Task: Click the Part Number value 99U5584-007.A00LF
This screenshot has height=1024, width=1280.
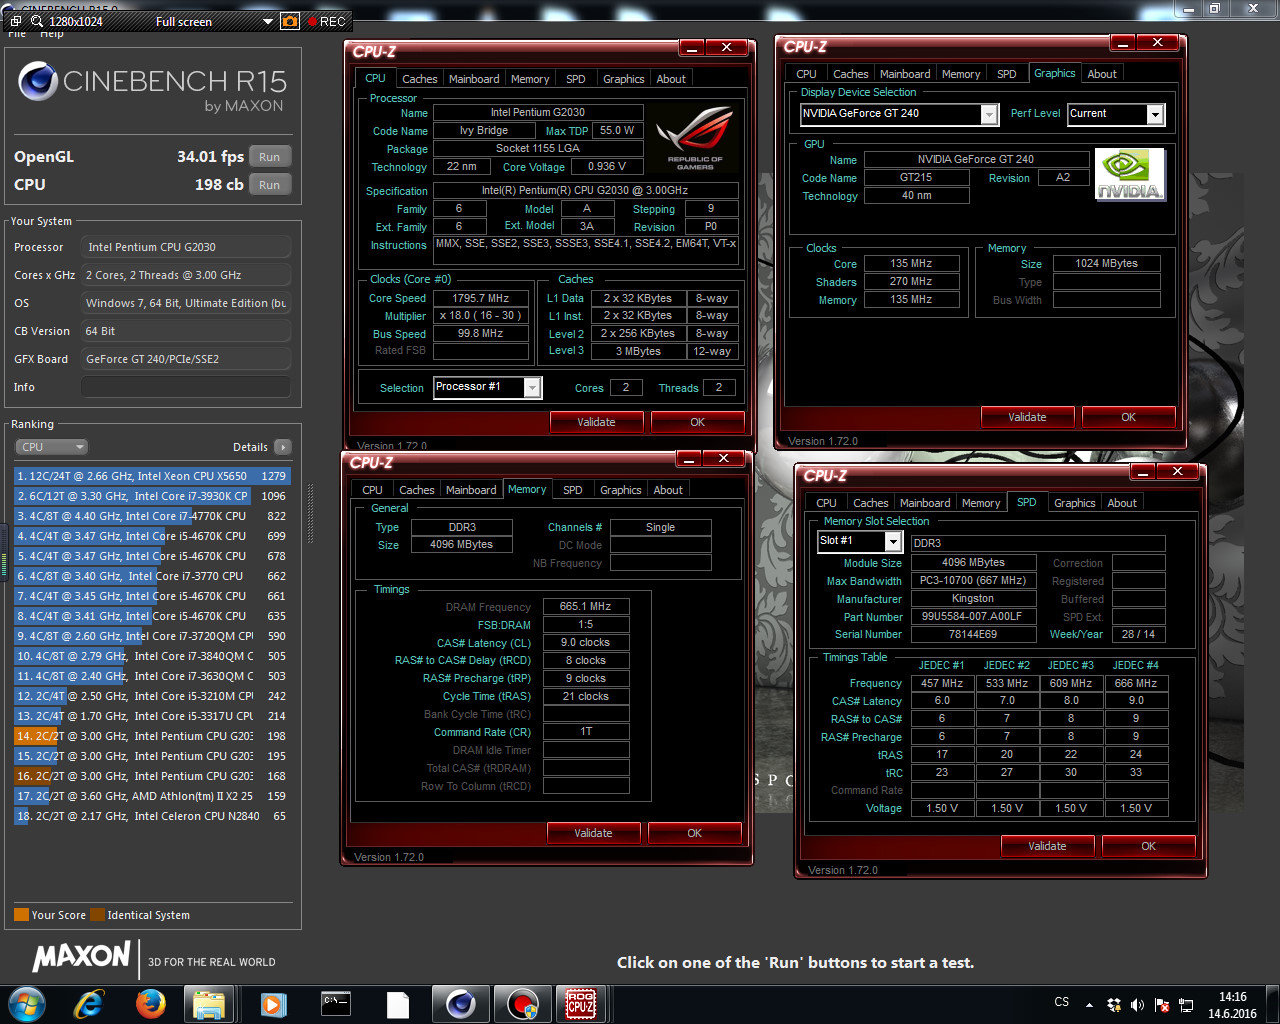Action: (x=972, y=616)
